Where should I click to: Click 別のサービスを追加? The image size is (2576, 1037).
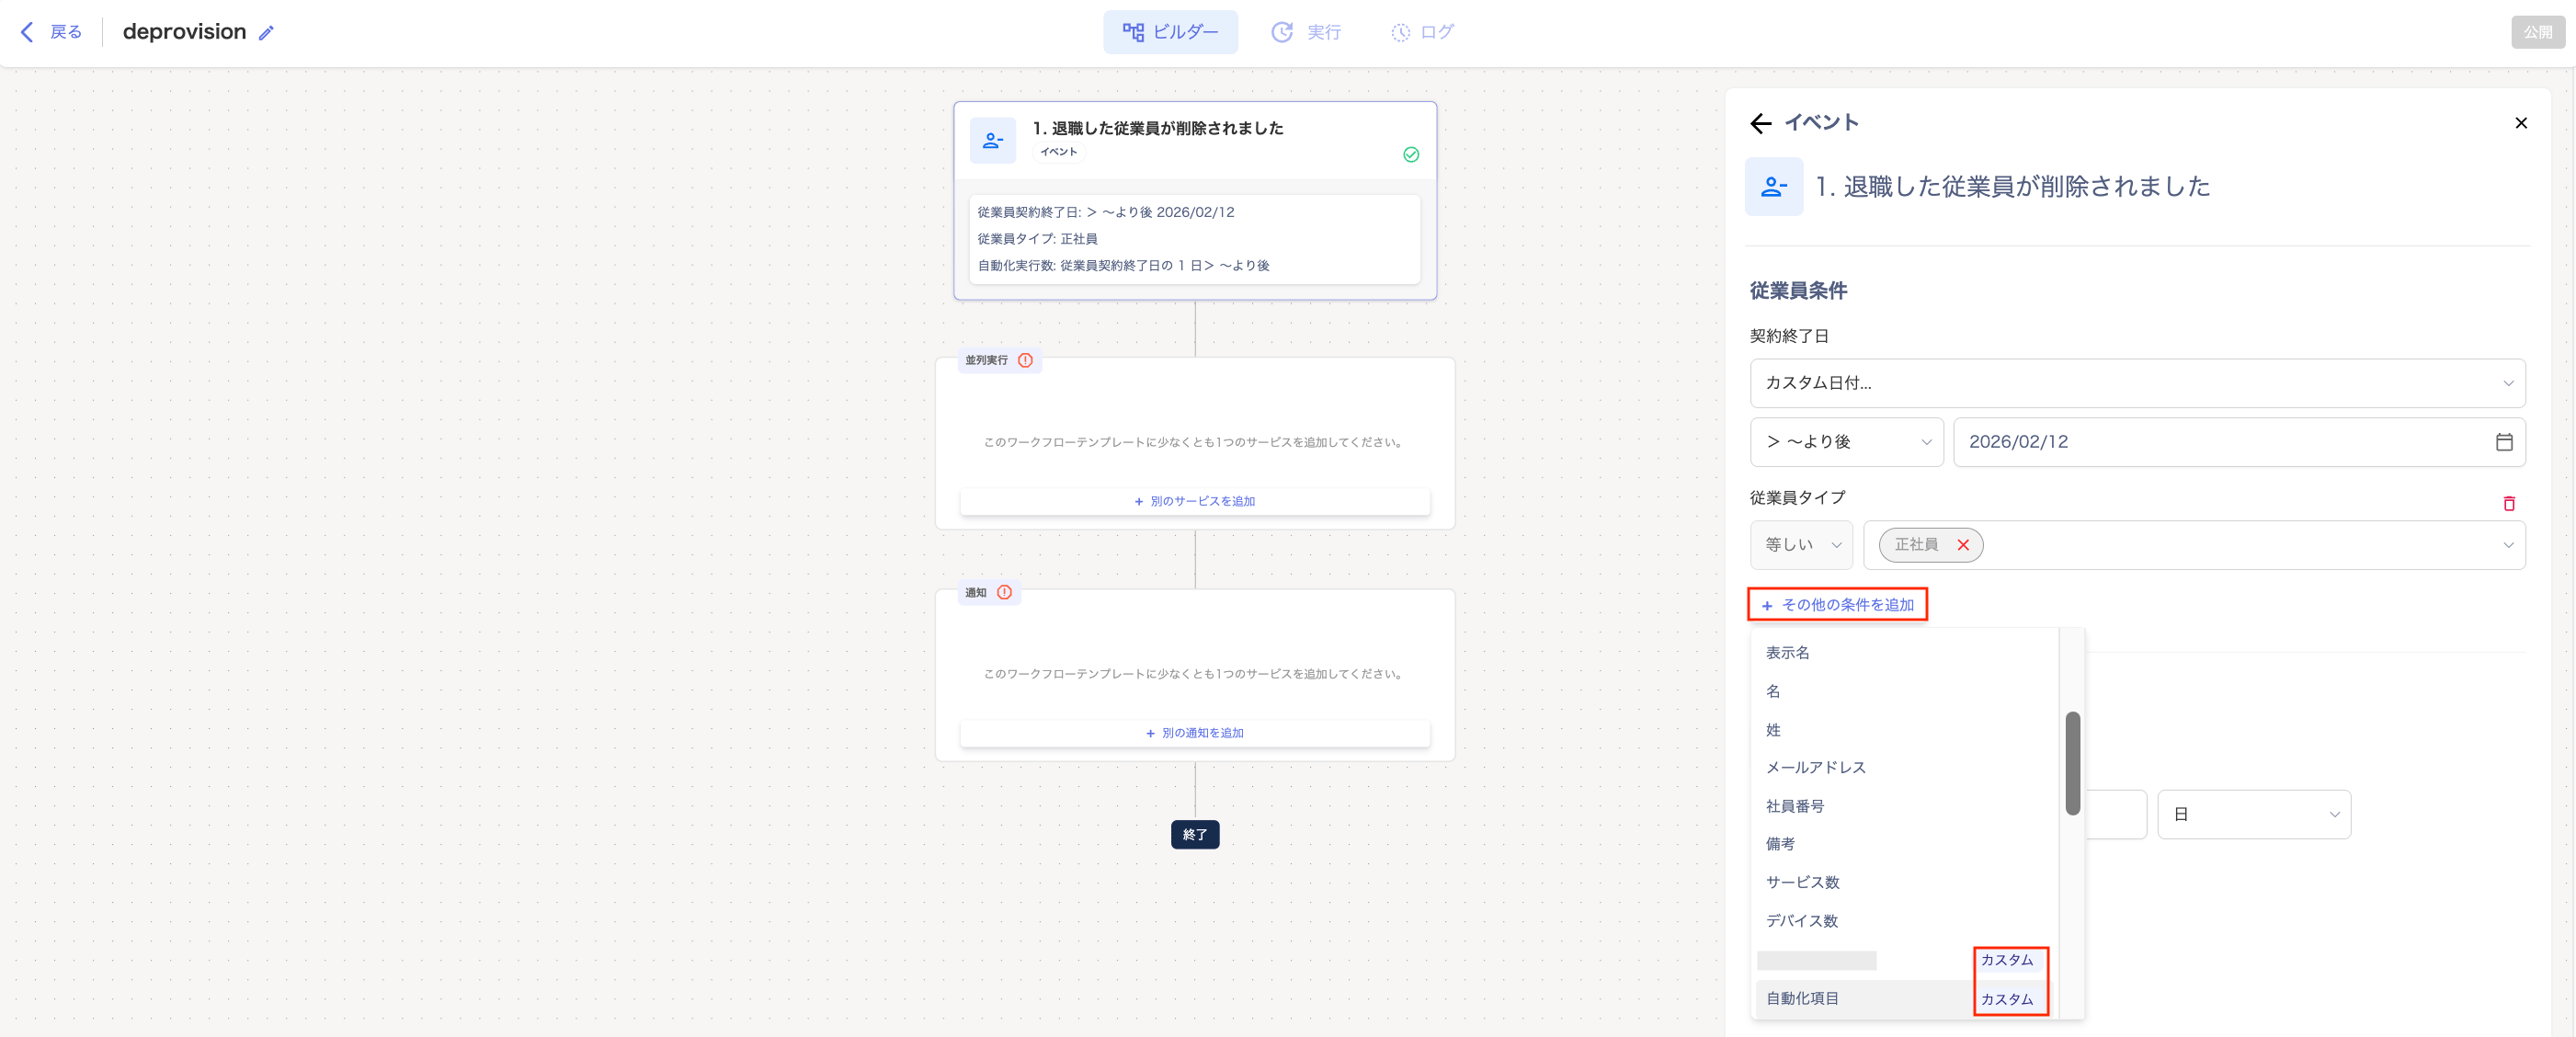(1195, 501)
